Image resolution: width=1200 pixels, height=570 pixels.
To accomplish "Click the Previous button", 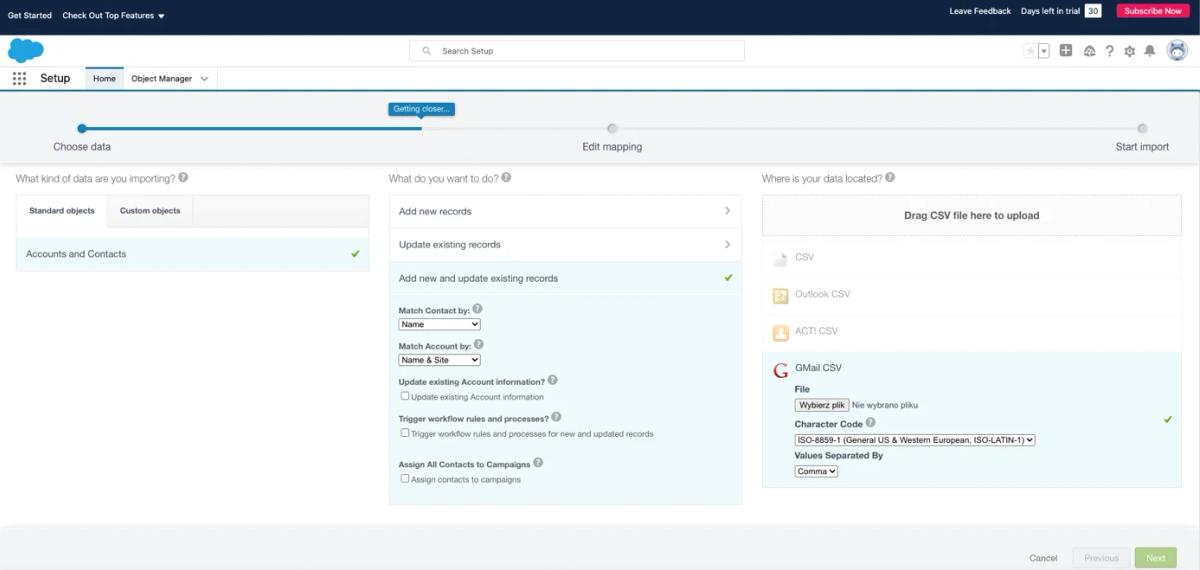I will tap(1101, 558).
